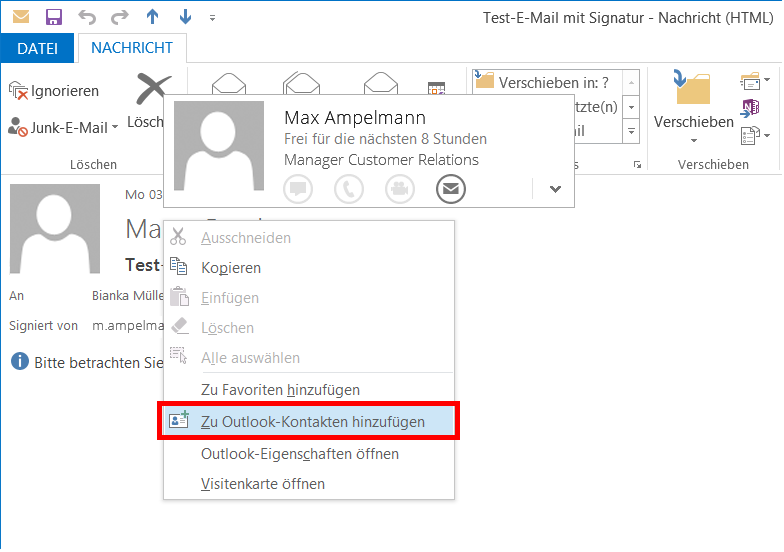Switch to the NACHRICHT ribbon tab
The width and height of the screenshot is (784, 552).
pos(132,48)
